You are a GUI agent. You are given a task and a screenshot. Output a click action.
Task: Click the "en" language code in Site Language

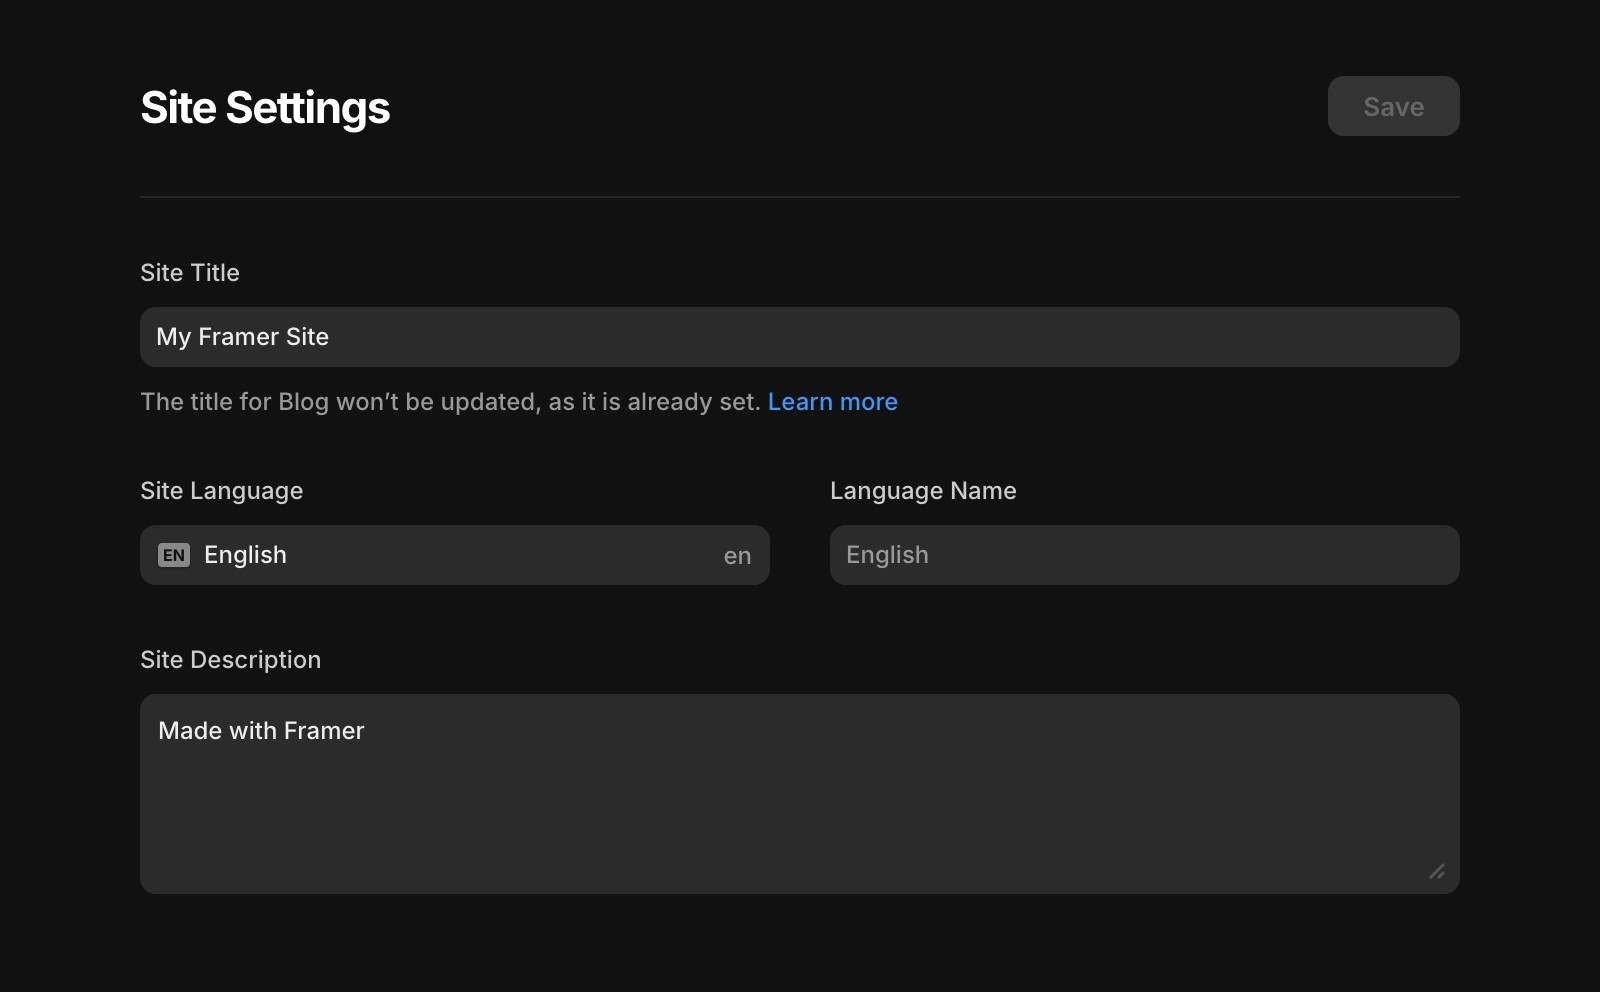click(x=737, y=556)
